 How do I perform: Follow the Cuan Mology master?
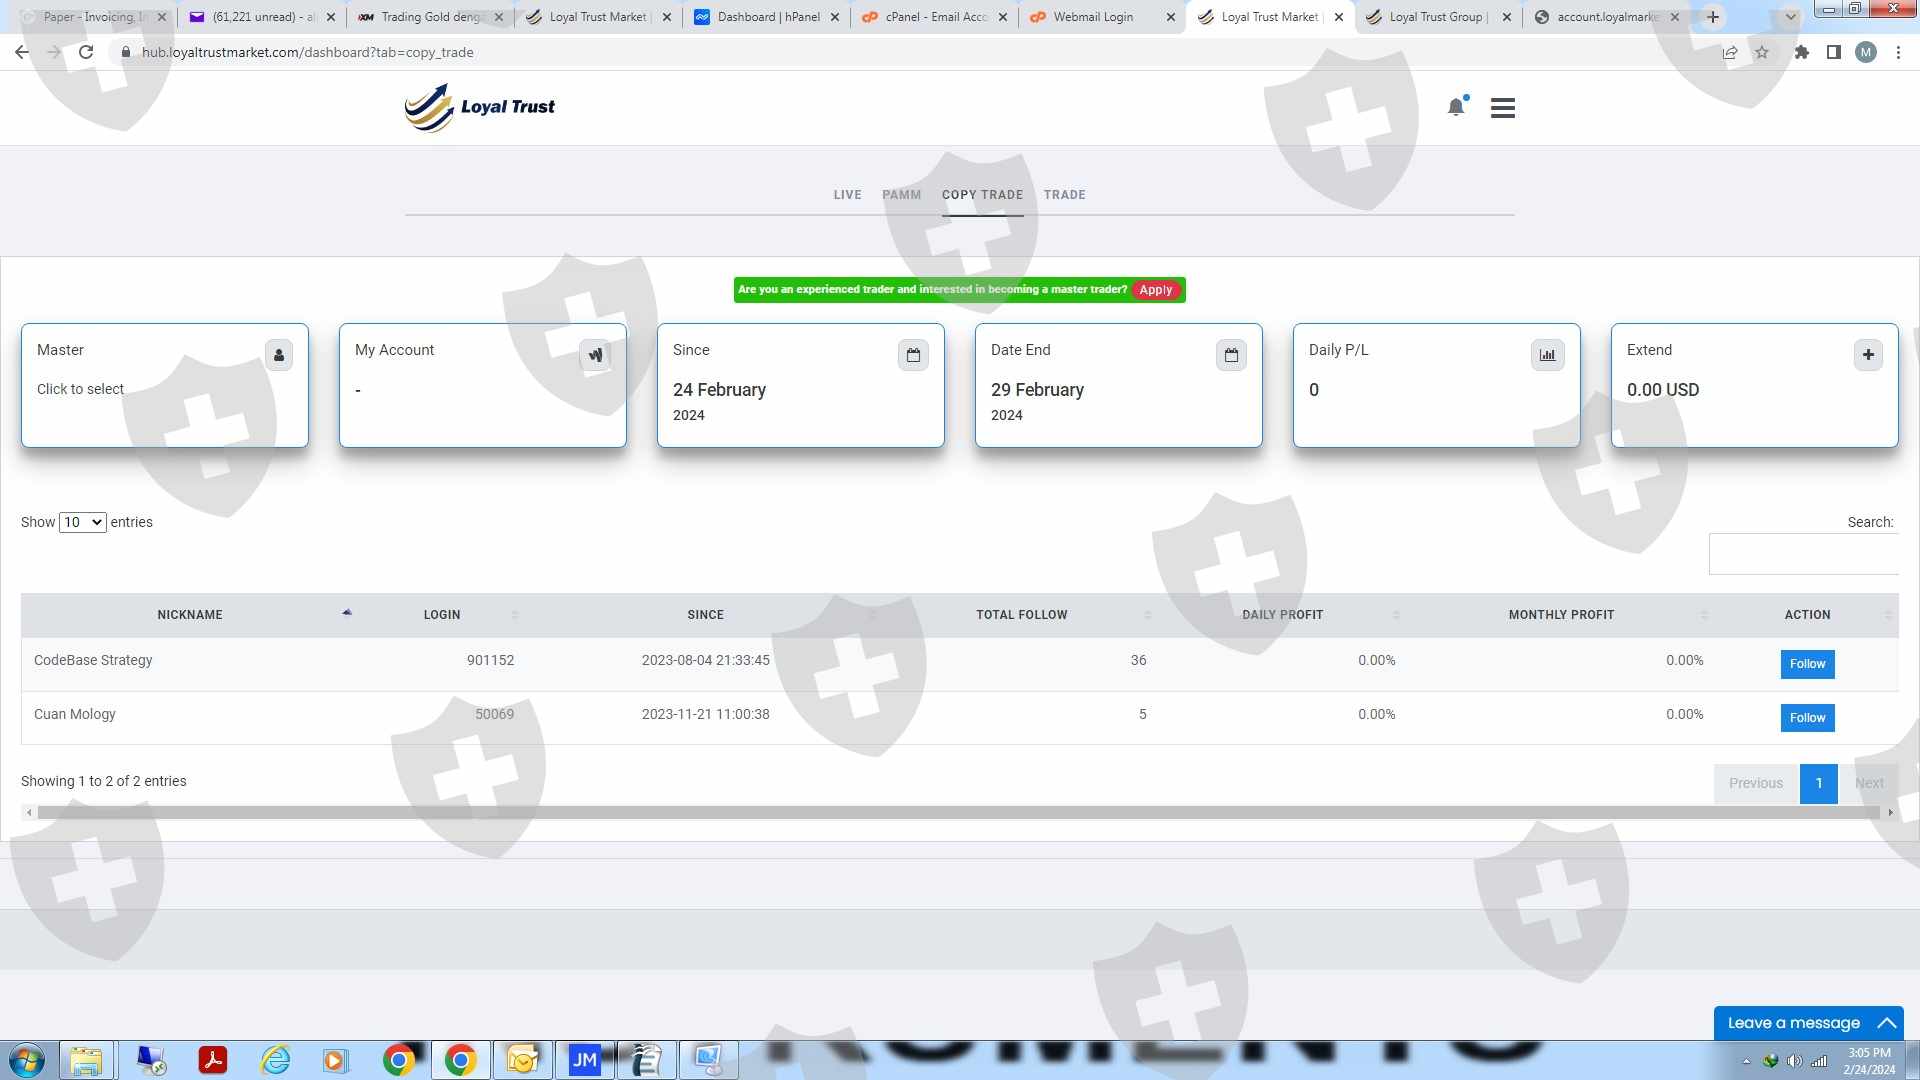tap(1807, 718)
